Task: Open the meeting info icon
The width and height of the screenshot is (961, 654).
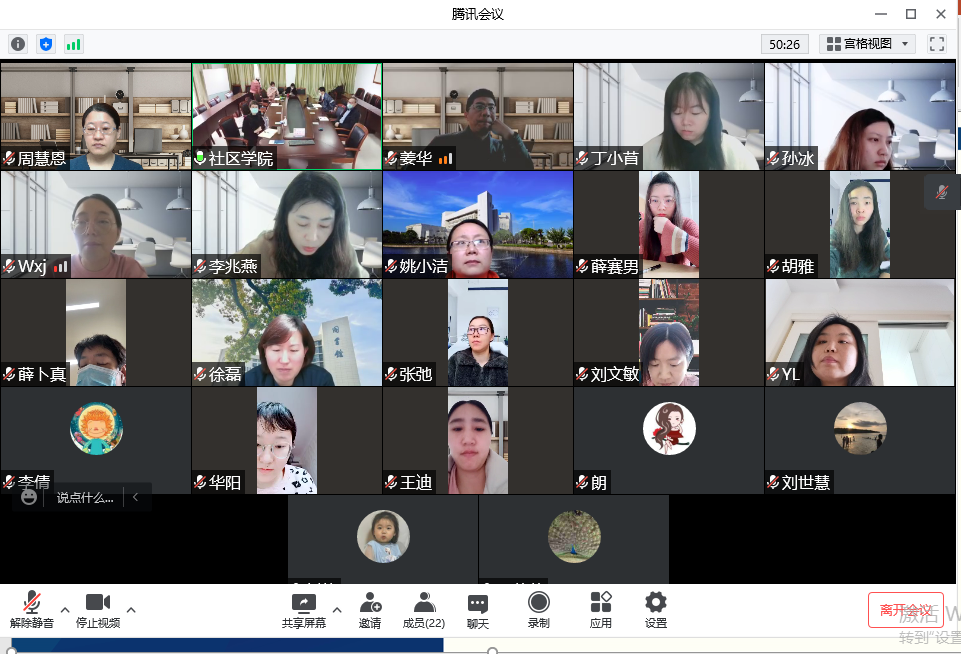Action: point(18,44)
